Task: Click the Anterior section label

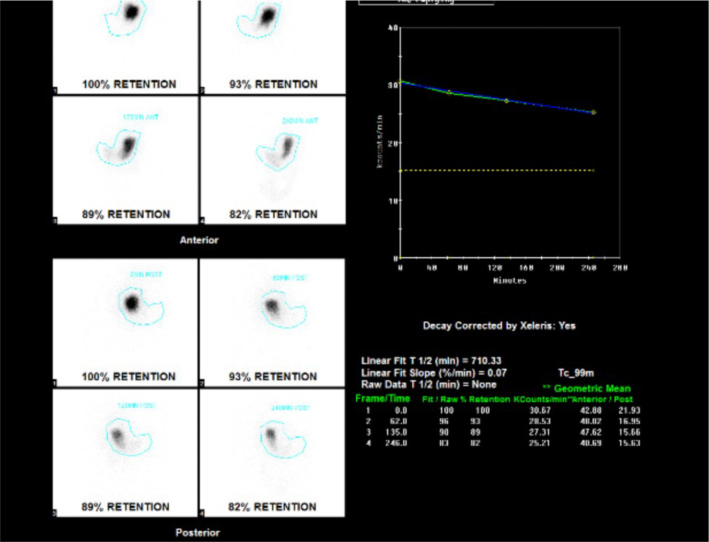Action: 199,240
